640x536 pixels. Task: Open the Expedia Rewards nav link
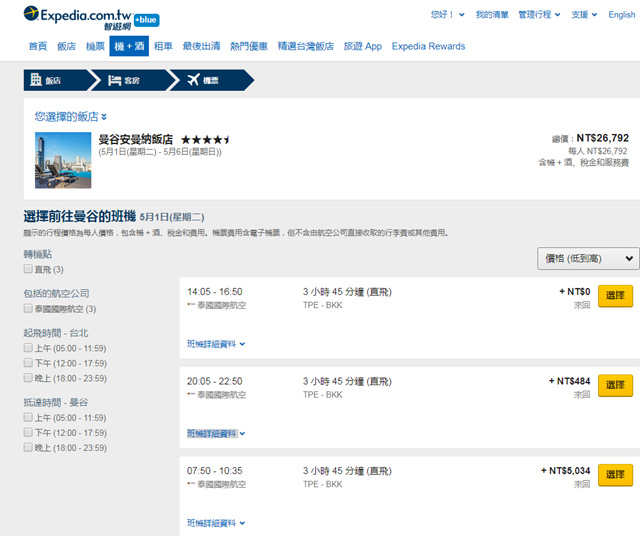tap(429, 46)
